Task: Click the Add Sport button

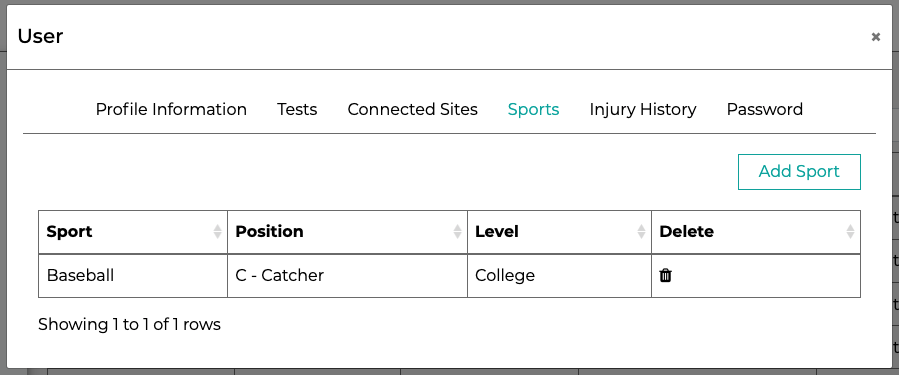Action: pos(799,171)
